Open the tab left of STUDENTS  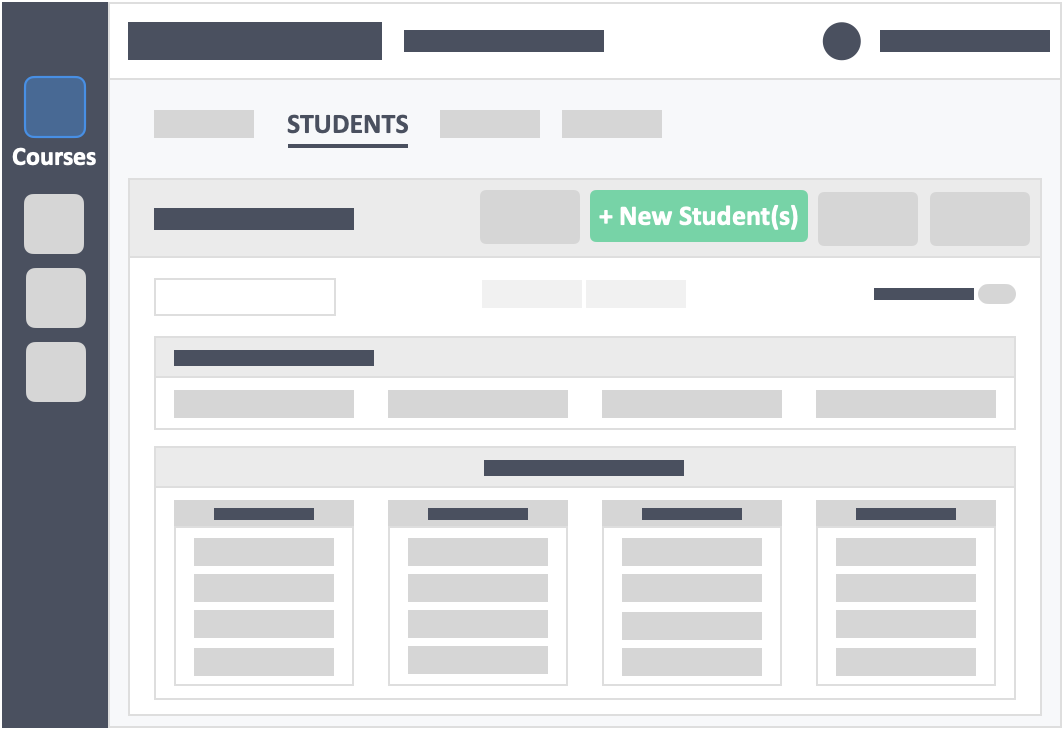tap(204, 124)
